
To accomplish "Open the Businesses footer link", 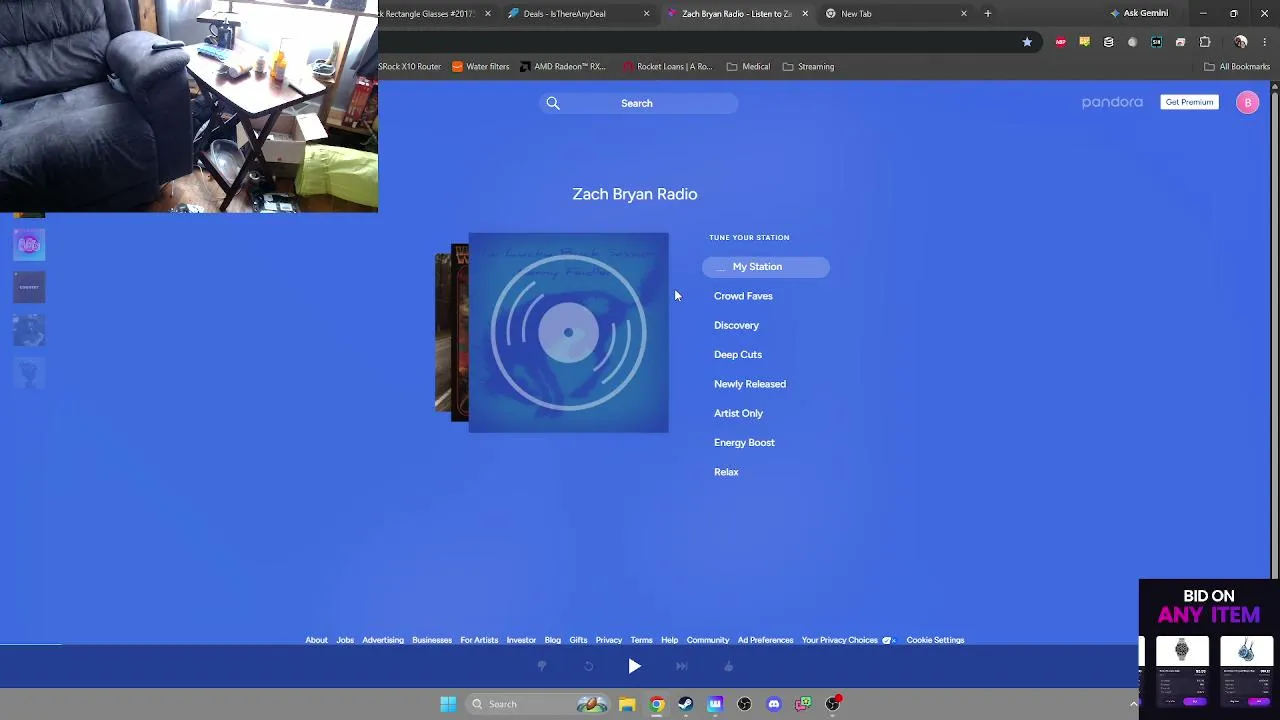I will [432, 640].
